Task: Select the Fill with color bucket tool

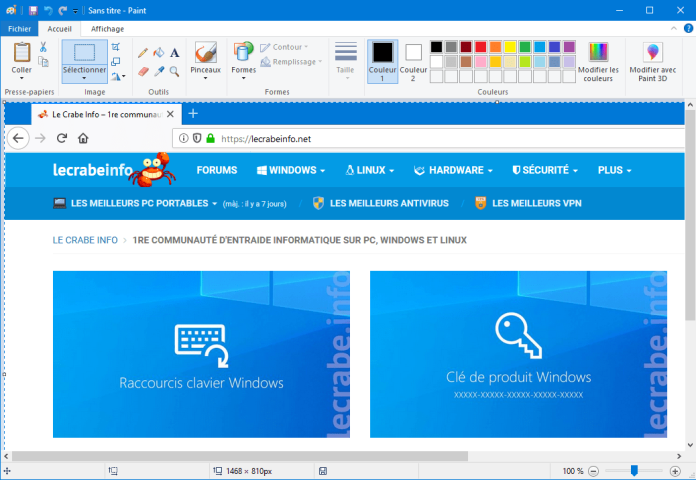Action: [158, 53]
